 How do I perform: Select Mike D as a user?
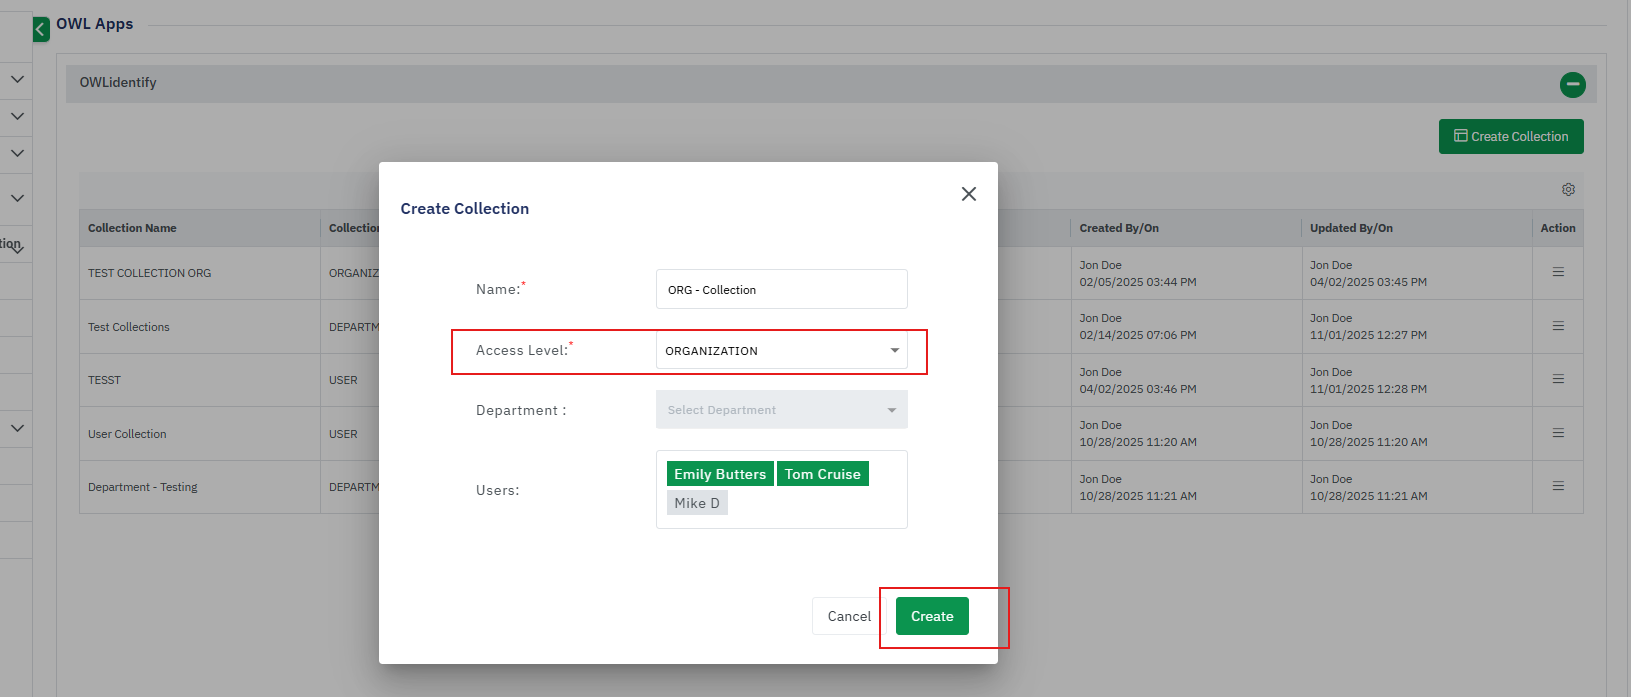697,503
